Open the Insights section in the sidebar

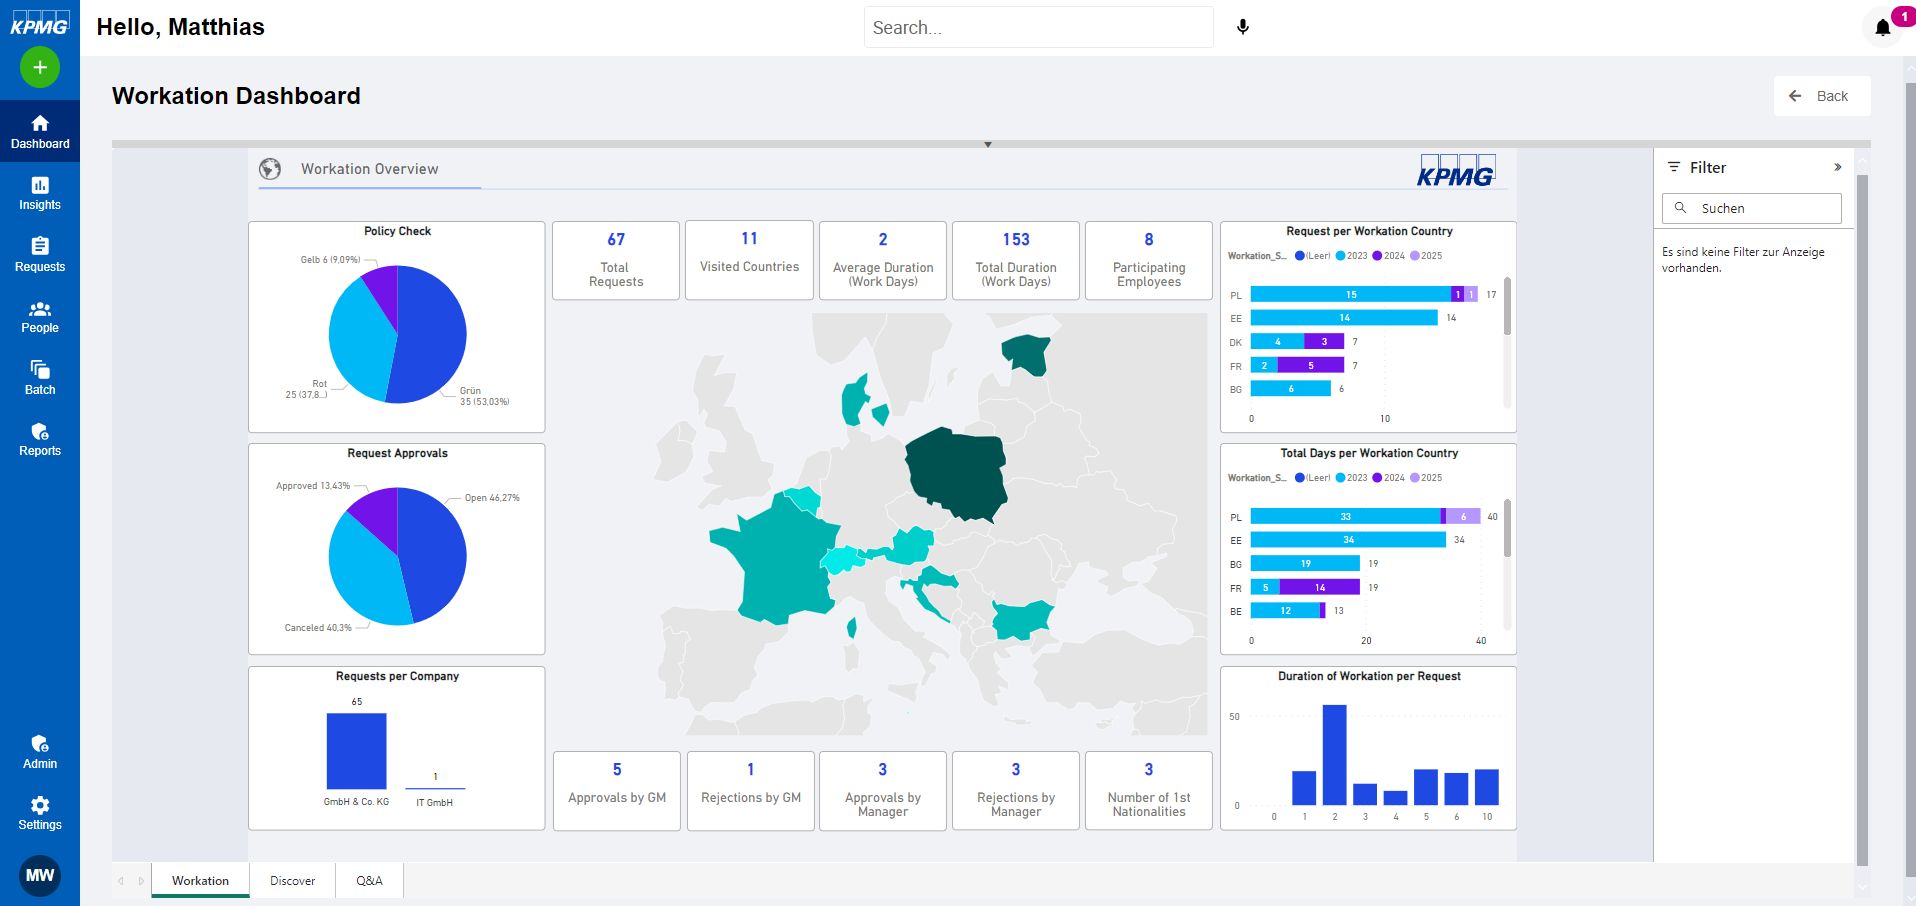[40, 193]
